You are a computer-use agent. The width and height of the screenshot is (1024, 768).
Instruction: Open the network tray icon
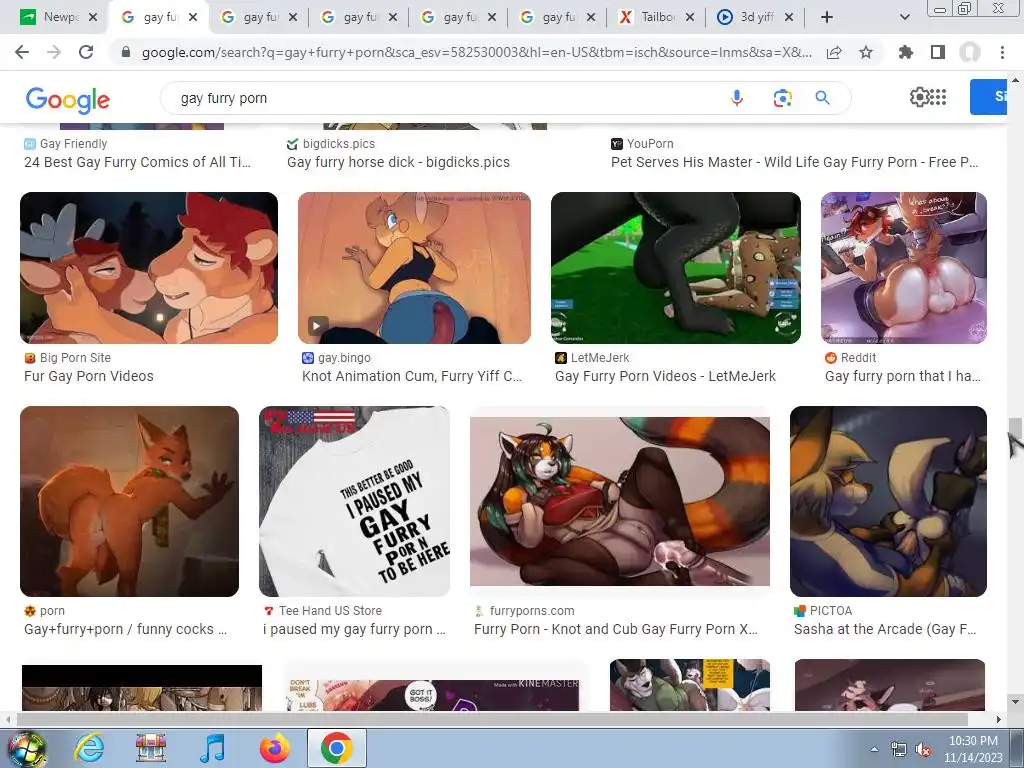(899, 750)
